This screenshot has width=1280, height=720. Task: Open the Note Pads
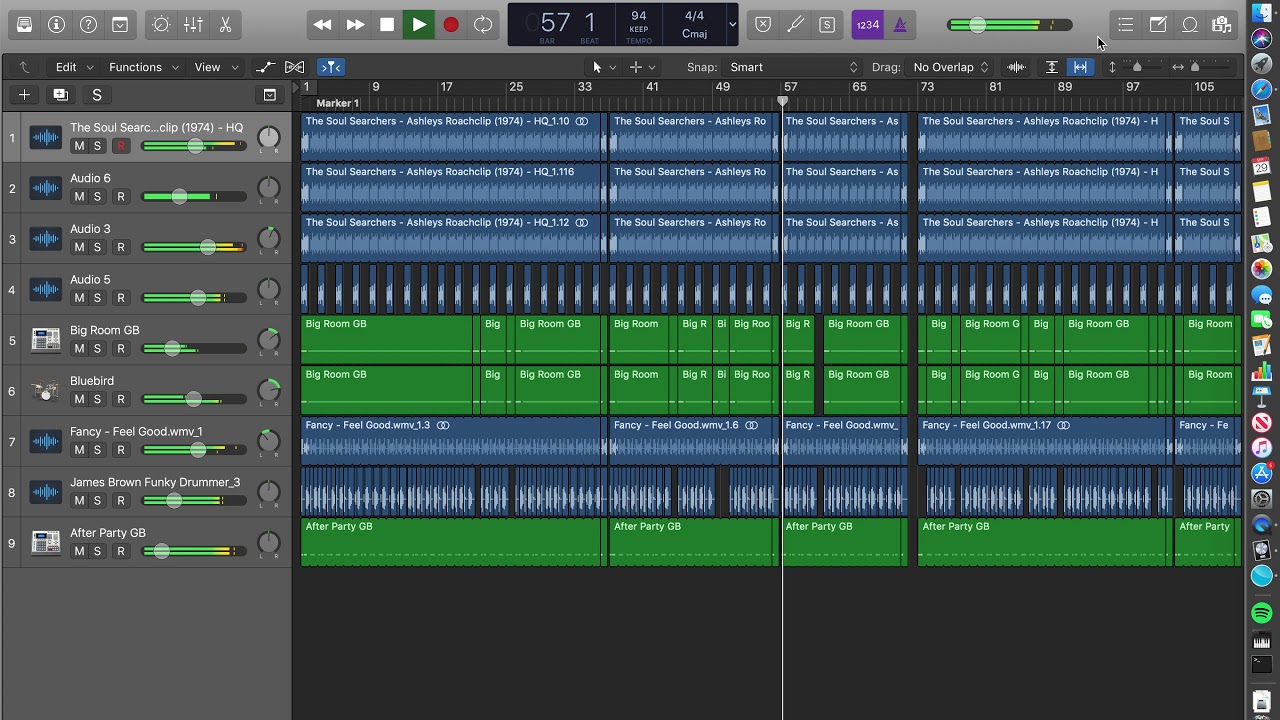coord(1158,25)
